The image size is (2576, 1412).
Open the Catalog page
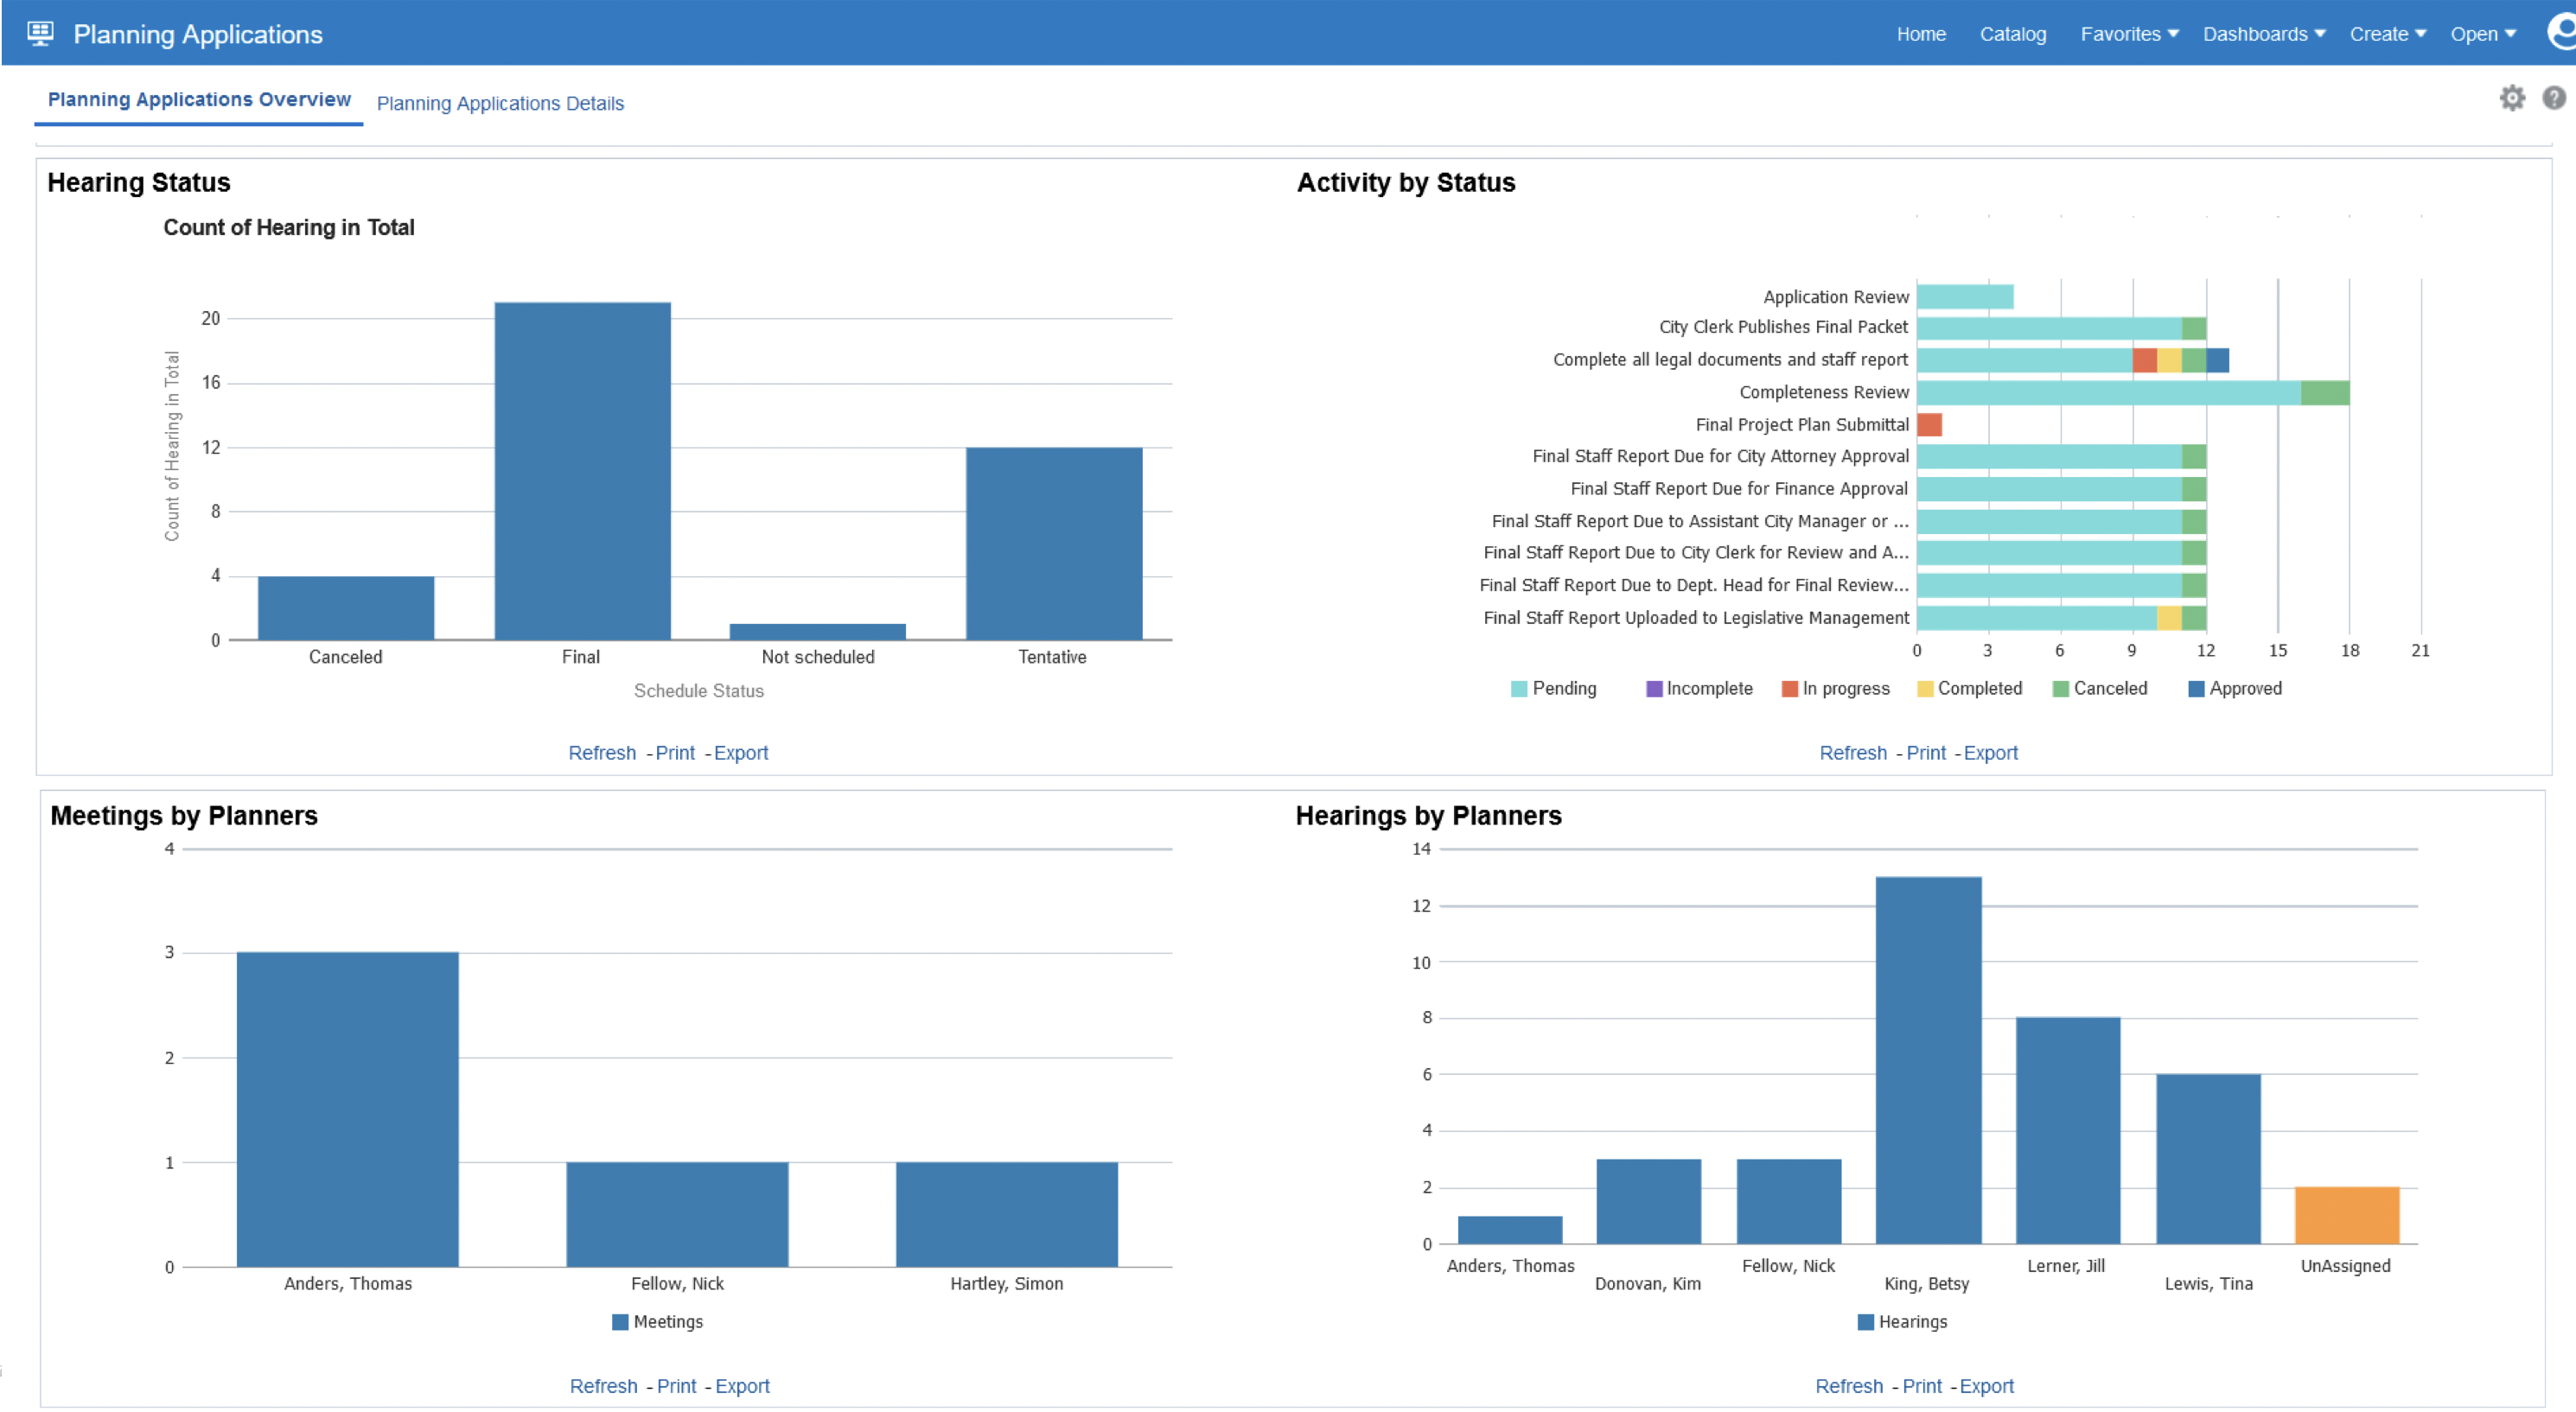coord(2013,33)
